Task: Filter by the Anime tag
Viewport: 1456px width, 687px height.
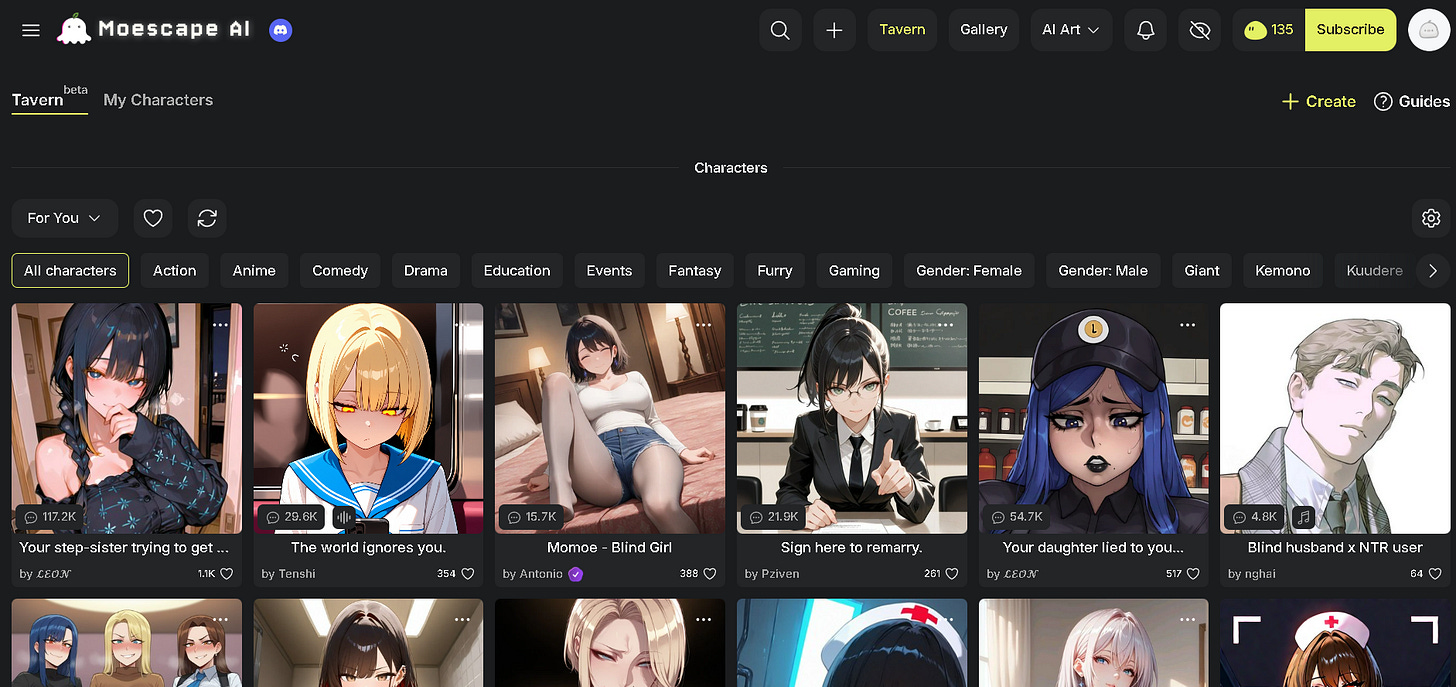Action: tap(254, 270)
